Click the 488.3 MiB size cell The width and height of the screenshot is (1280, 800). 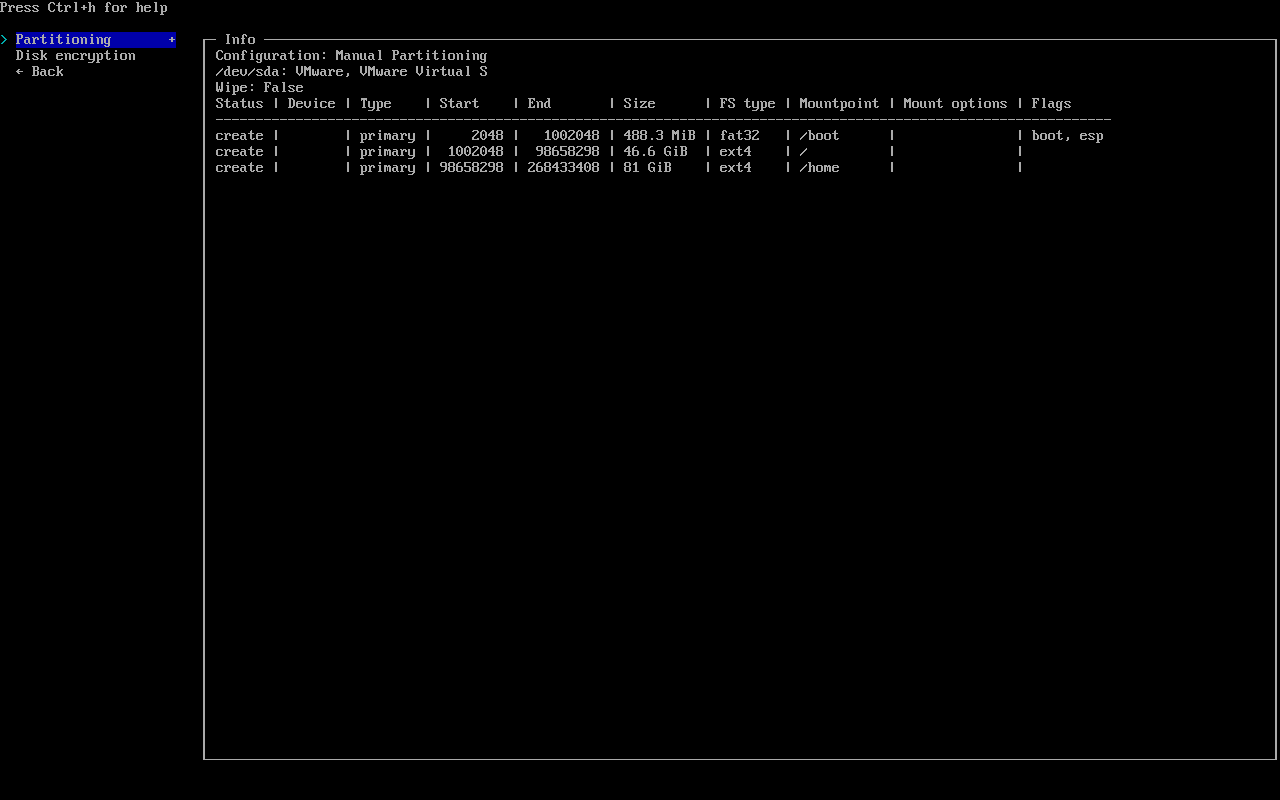click(x=659, y=136)
